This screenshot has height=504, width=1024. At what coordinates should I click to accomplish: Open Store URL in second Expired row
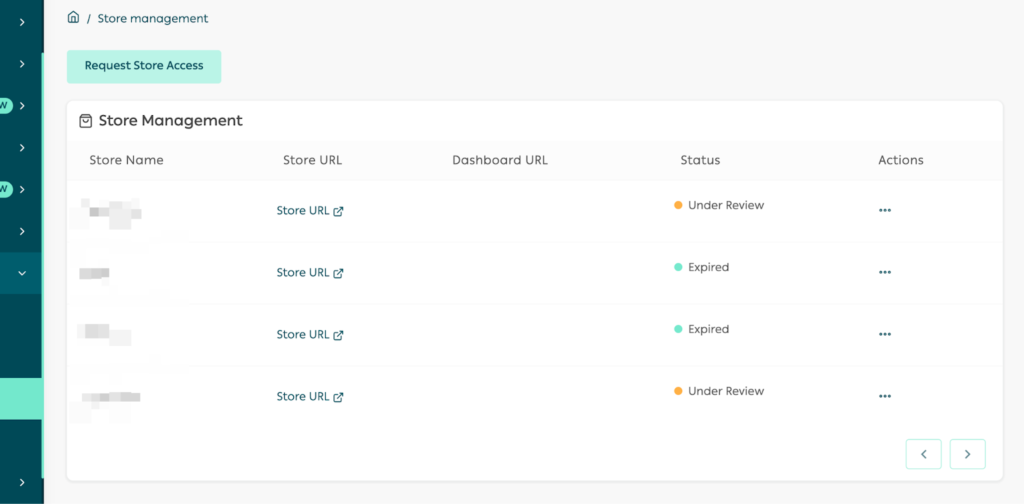click(x=310, y=335)
